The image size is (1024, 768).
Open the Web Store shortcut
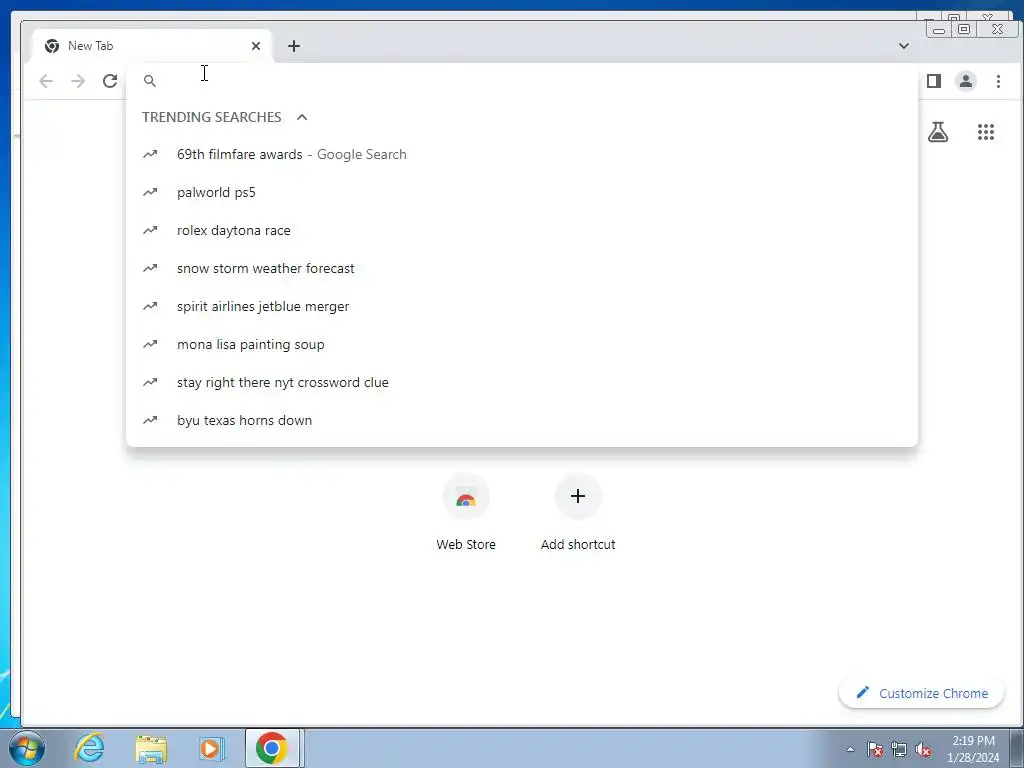point(466,513)
